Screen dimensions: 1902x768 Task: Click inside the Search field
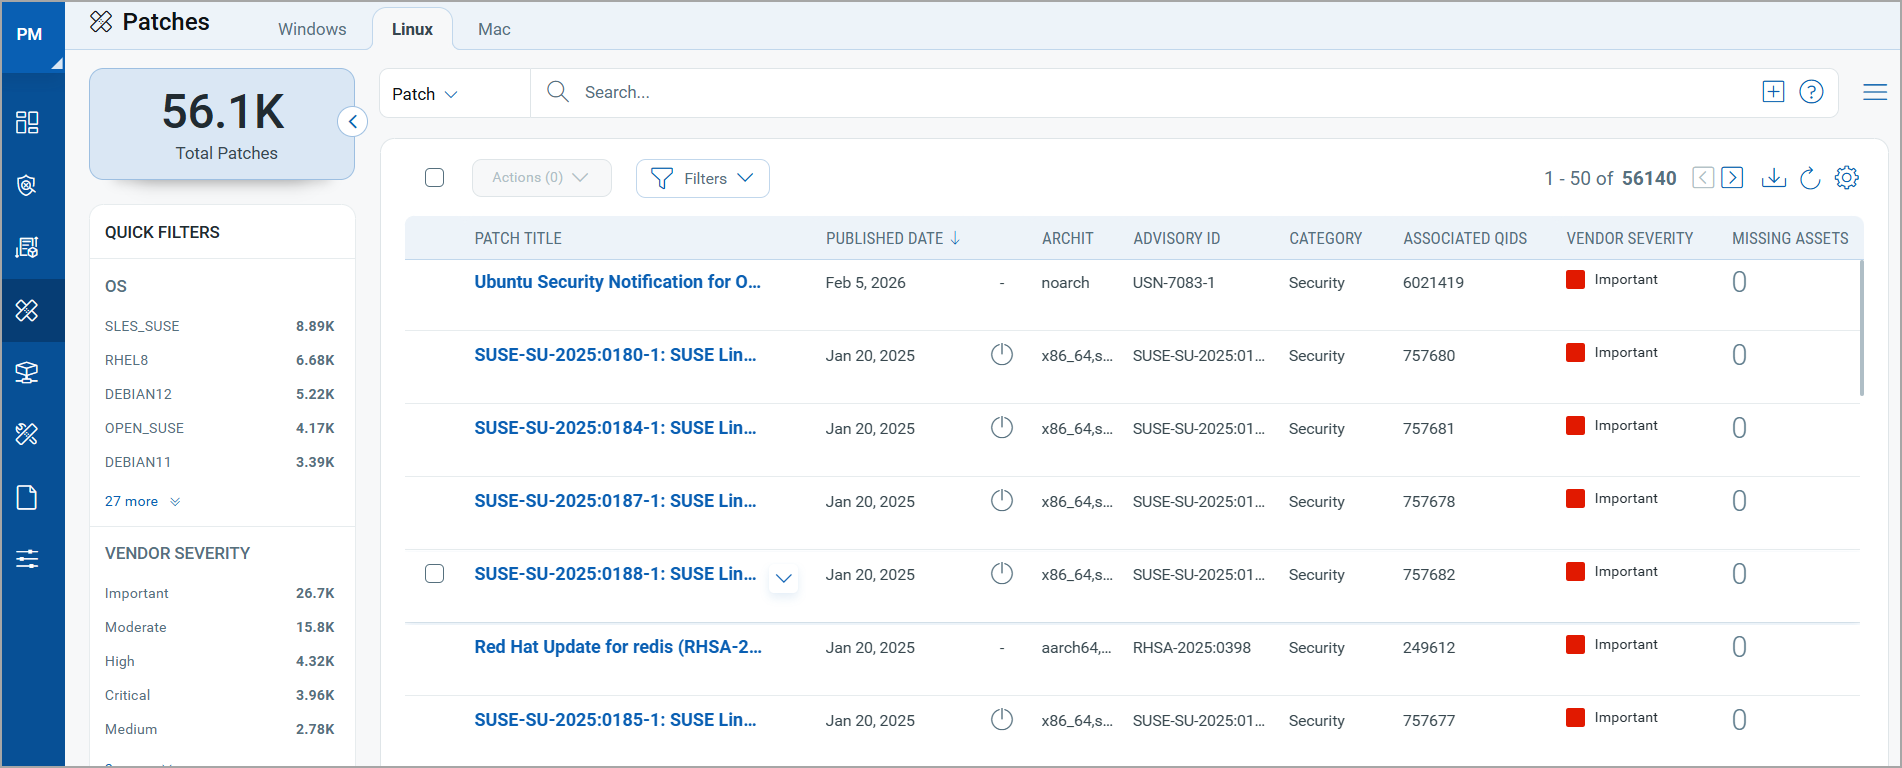pos(900,92)
